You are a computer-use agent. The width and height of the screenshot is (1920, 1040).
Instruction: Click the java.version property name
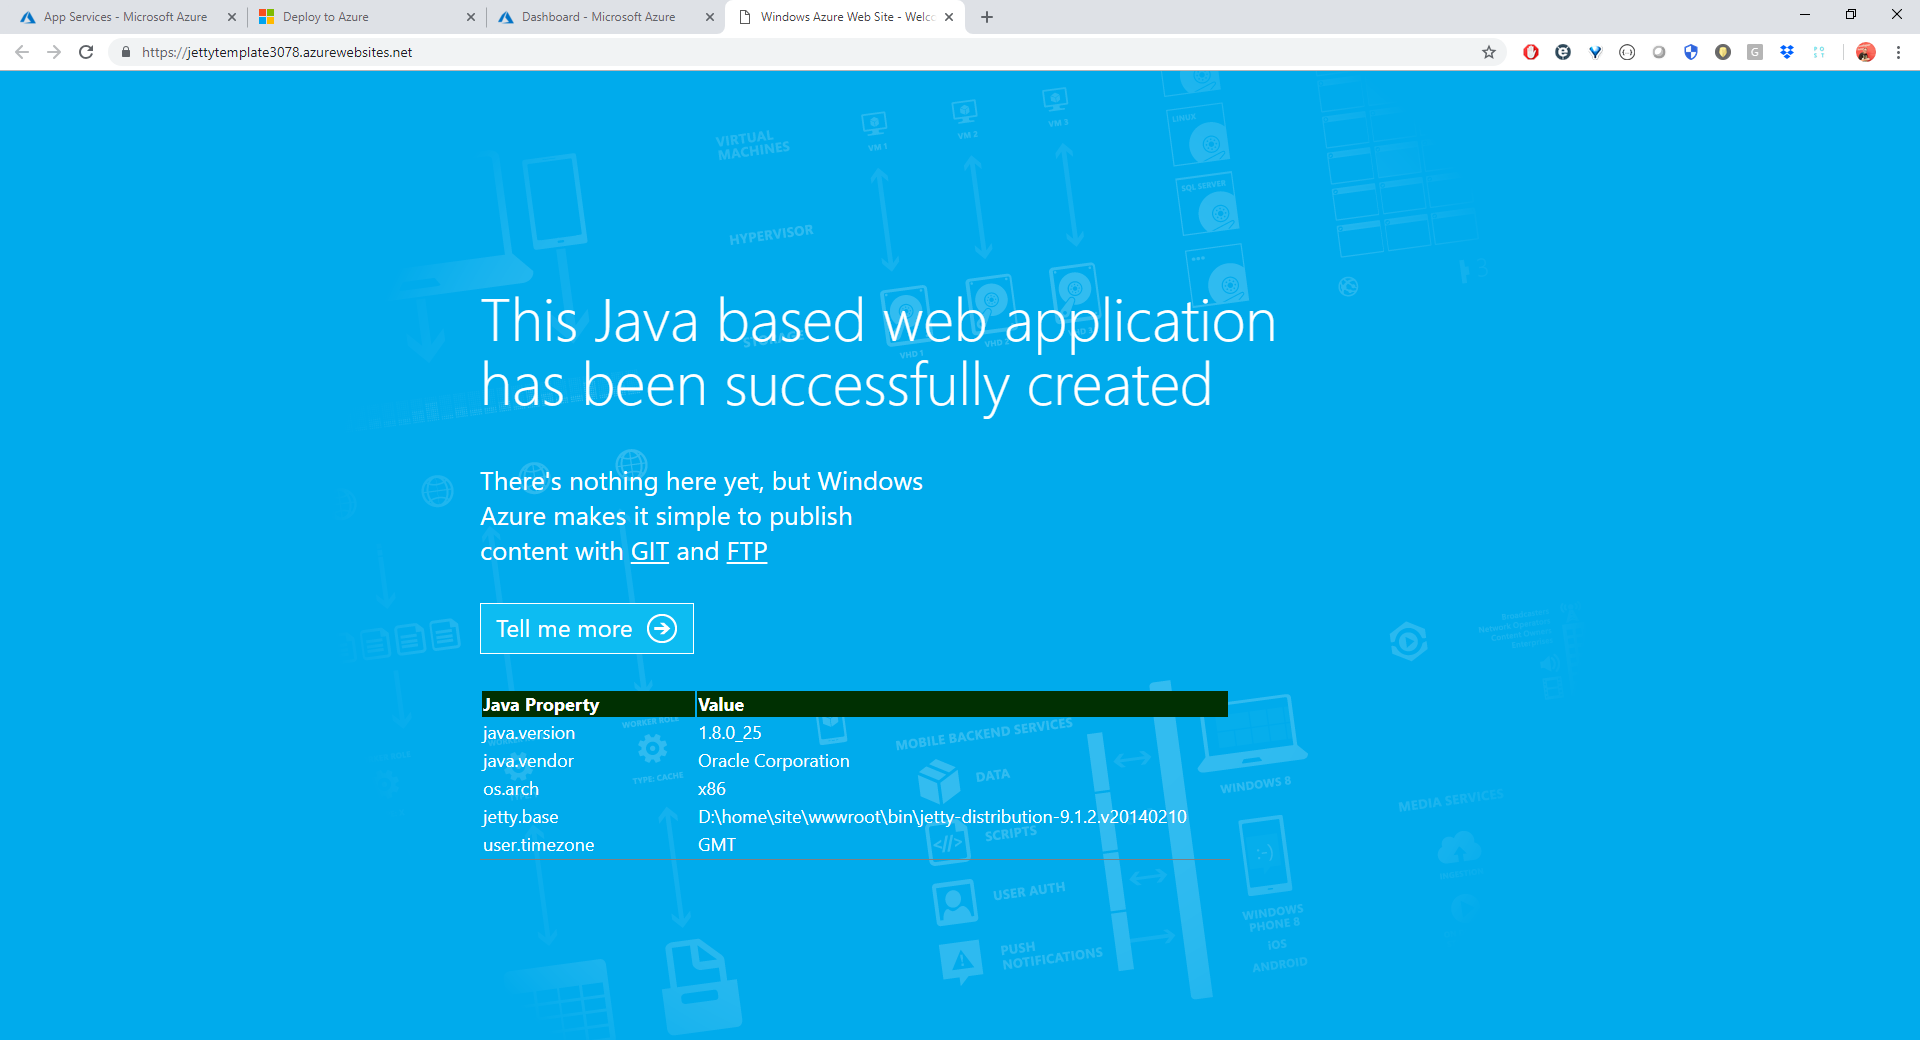click(529, 733)
